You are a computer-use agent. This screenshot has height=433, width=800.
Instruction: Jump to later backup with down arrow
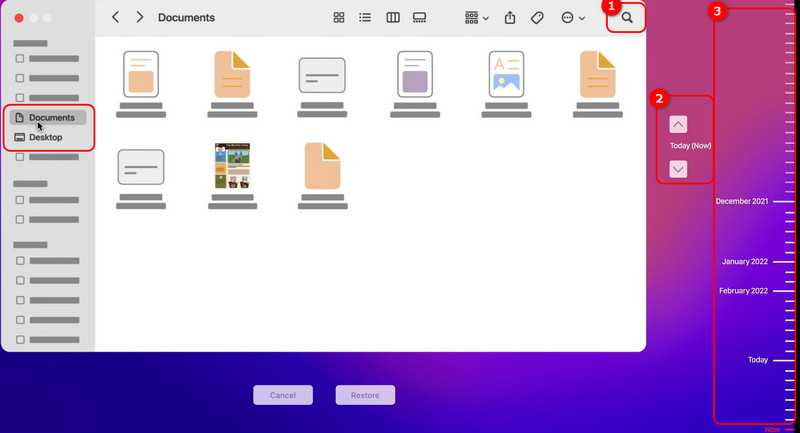[678, 169]
